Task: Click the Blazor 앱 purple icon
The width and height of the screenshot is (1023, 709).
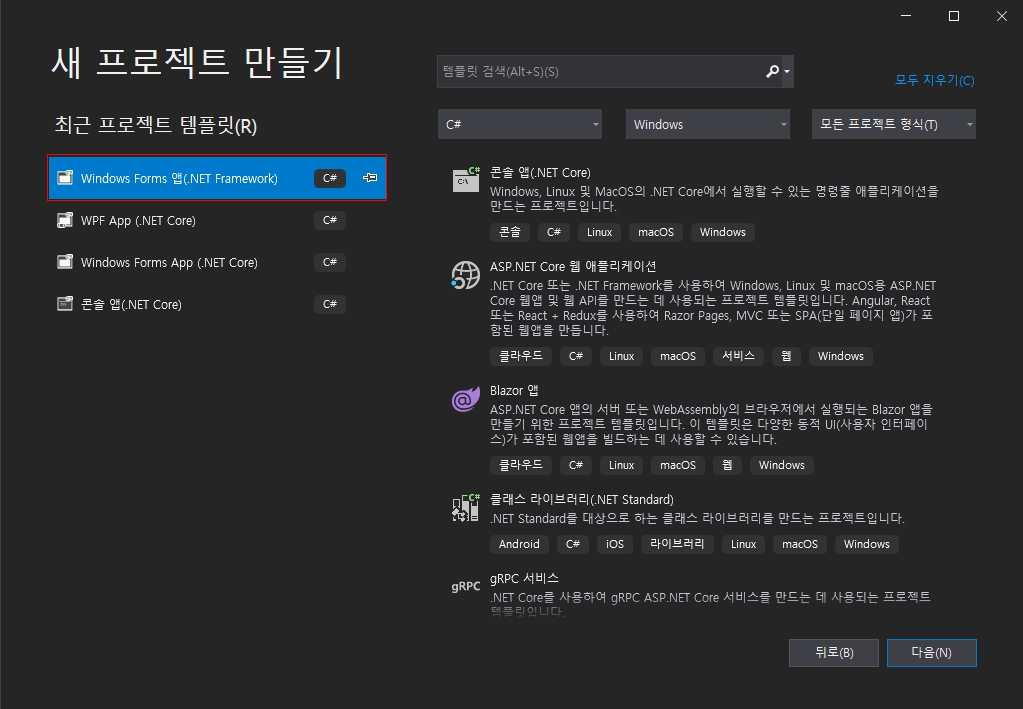Action: coord(465,399)
